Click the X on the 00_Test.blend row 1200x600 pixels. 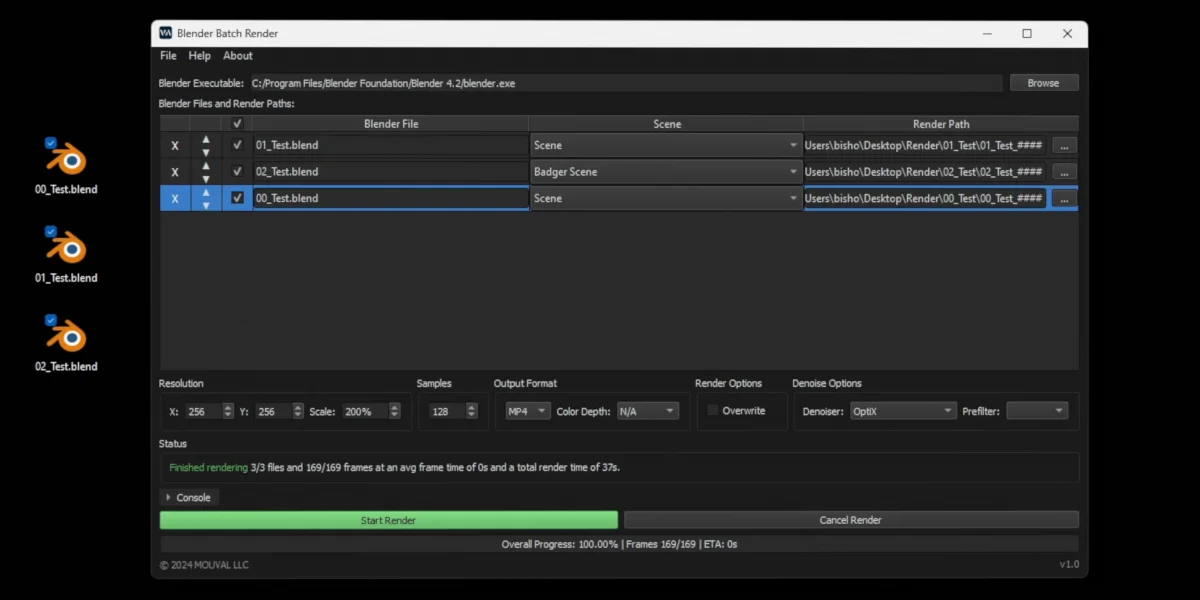tap(175, 199)
